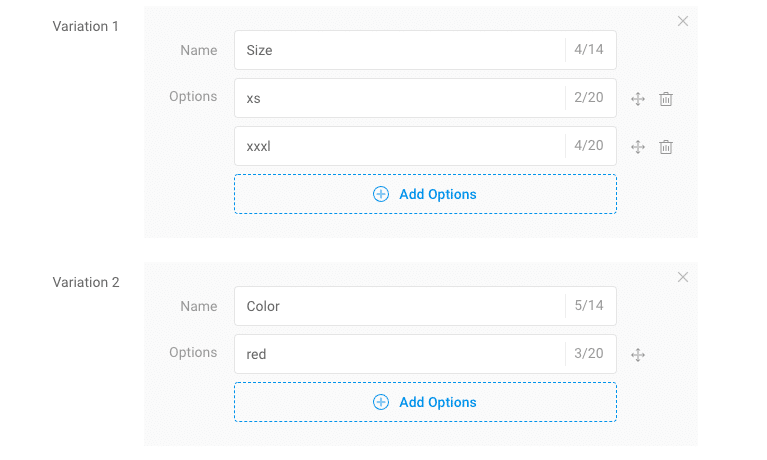Viewport: 767px width, 460px height.
Task: Click the move handle beside the red option
Action: coord(638,355)
